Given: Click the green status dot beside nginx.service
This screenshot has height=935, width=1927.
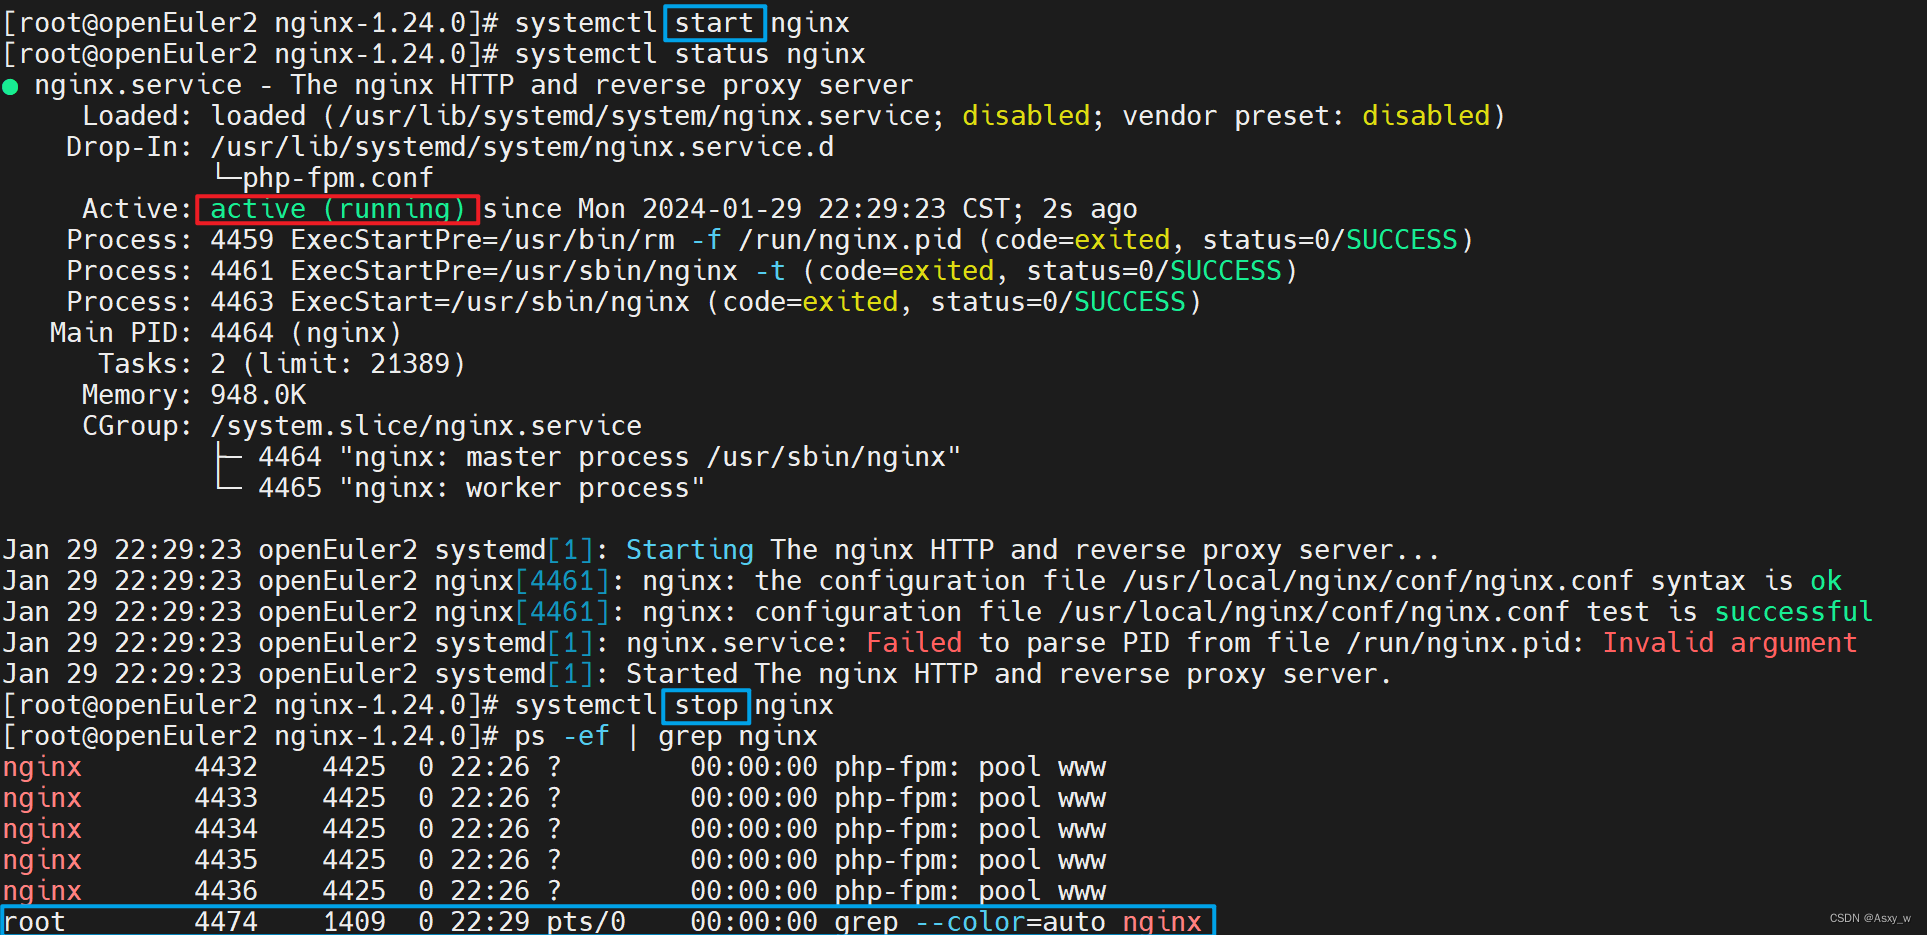Looking at the screenshot, I should click(x=11, y=87).
